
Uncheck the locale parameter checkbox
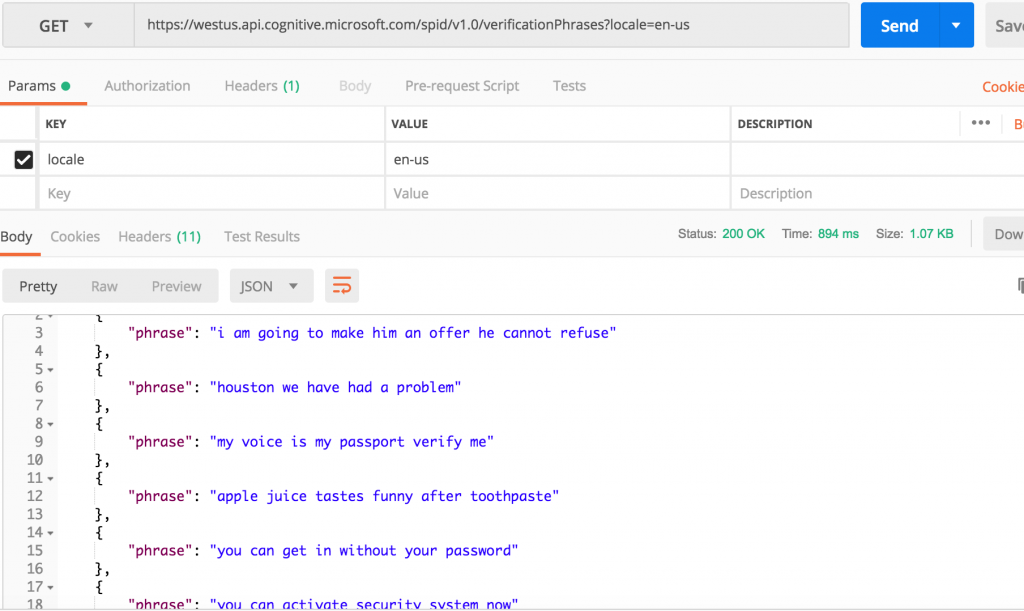click(x=24, y=159)
